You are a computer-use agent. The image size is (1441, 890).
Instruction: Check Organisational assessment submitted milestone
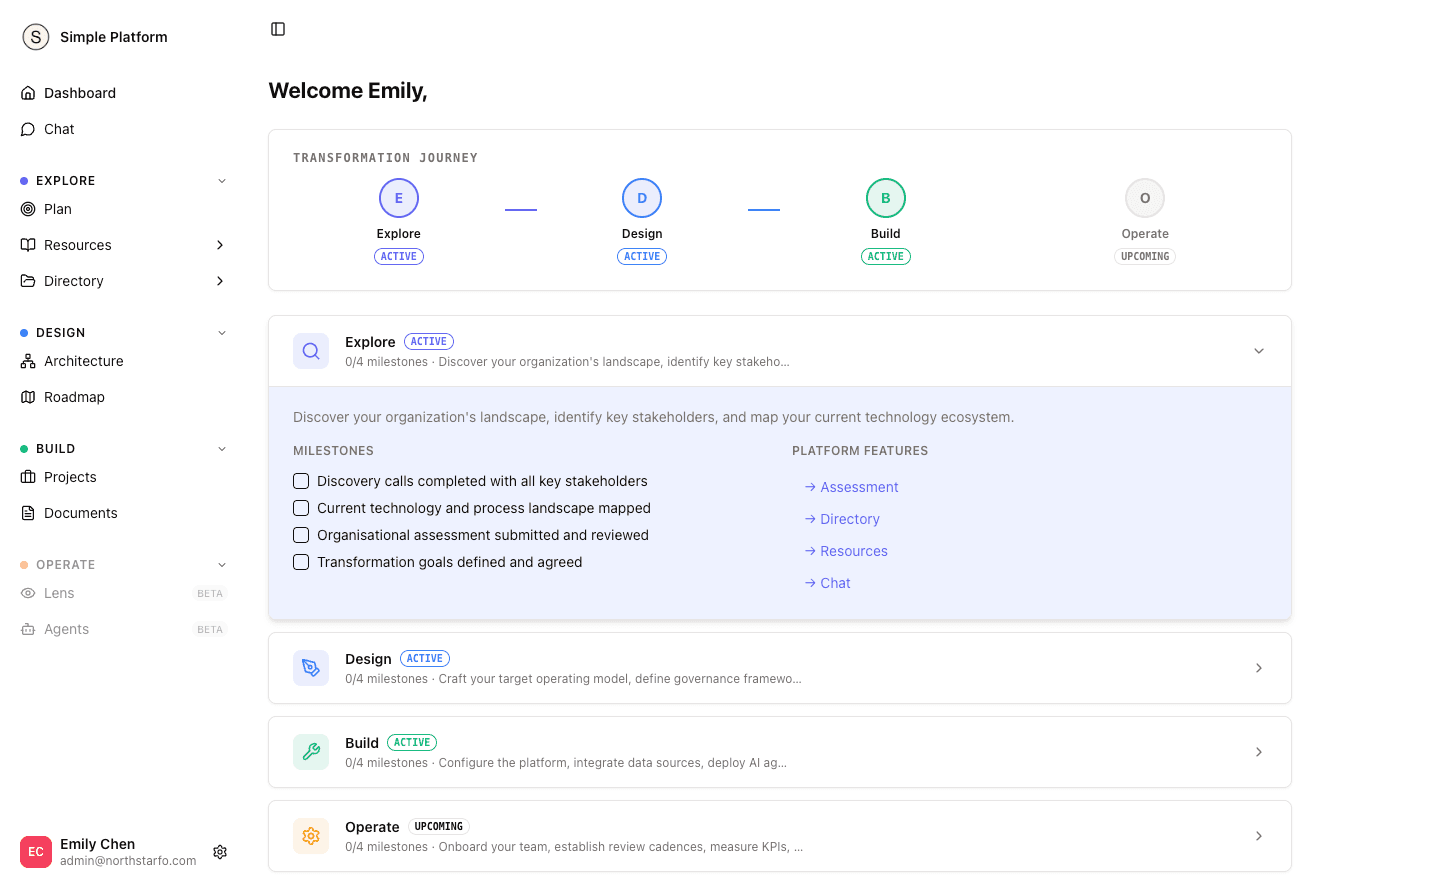click(x=301, y=535)
